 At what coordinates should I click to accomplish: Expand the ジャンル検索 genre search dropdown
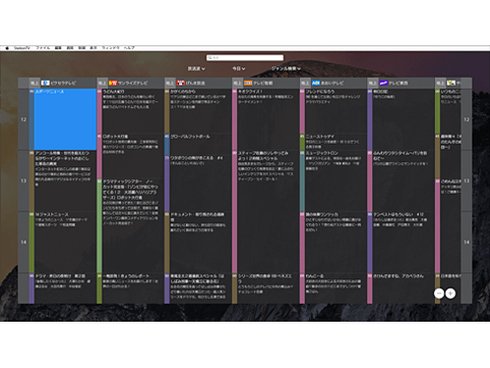[286, 69]
